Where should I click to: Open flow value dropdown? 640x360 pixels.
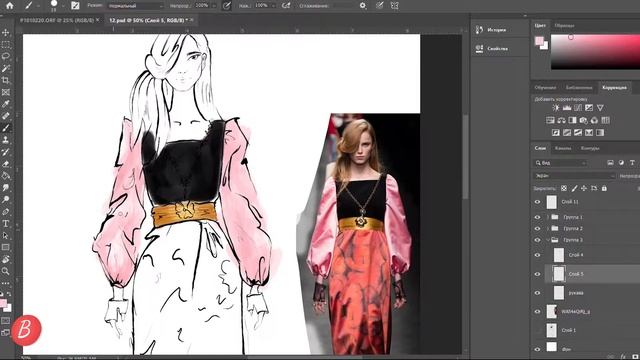pyautogui.click(x=273, y=6)
